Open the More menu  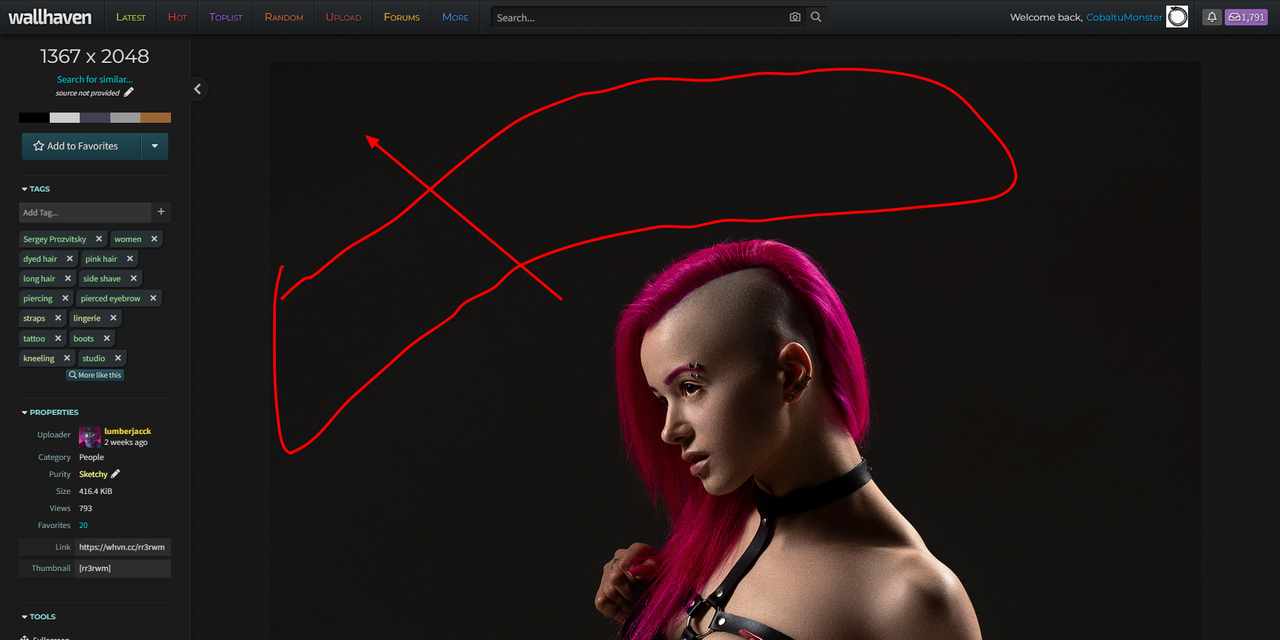pyautogui.click(x=455, y=17)
